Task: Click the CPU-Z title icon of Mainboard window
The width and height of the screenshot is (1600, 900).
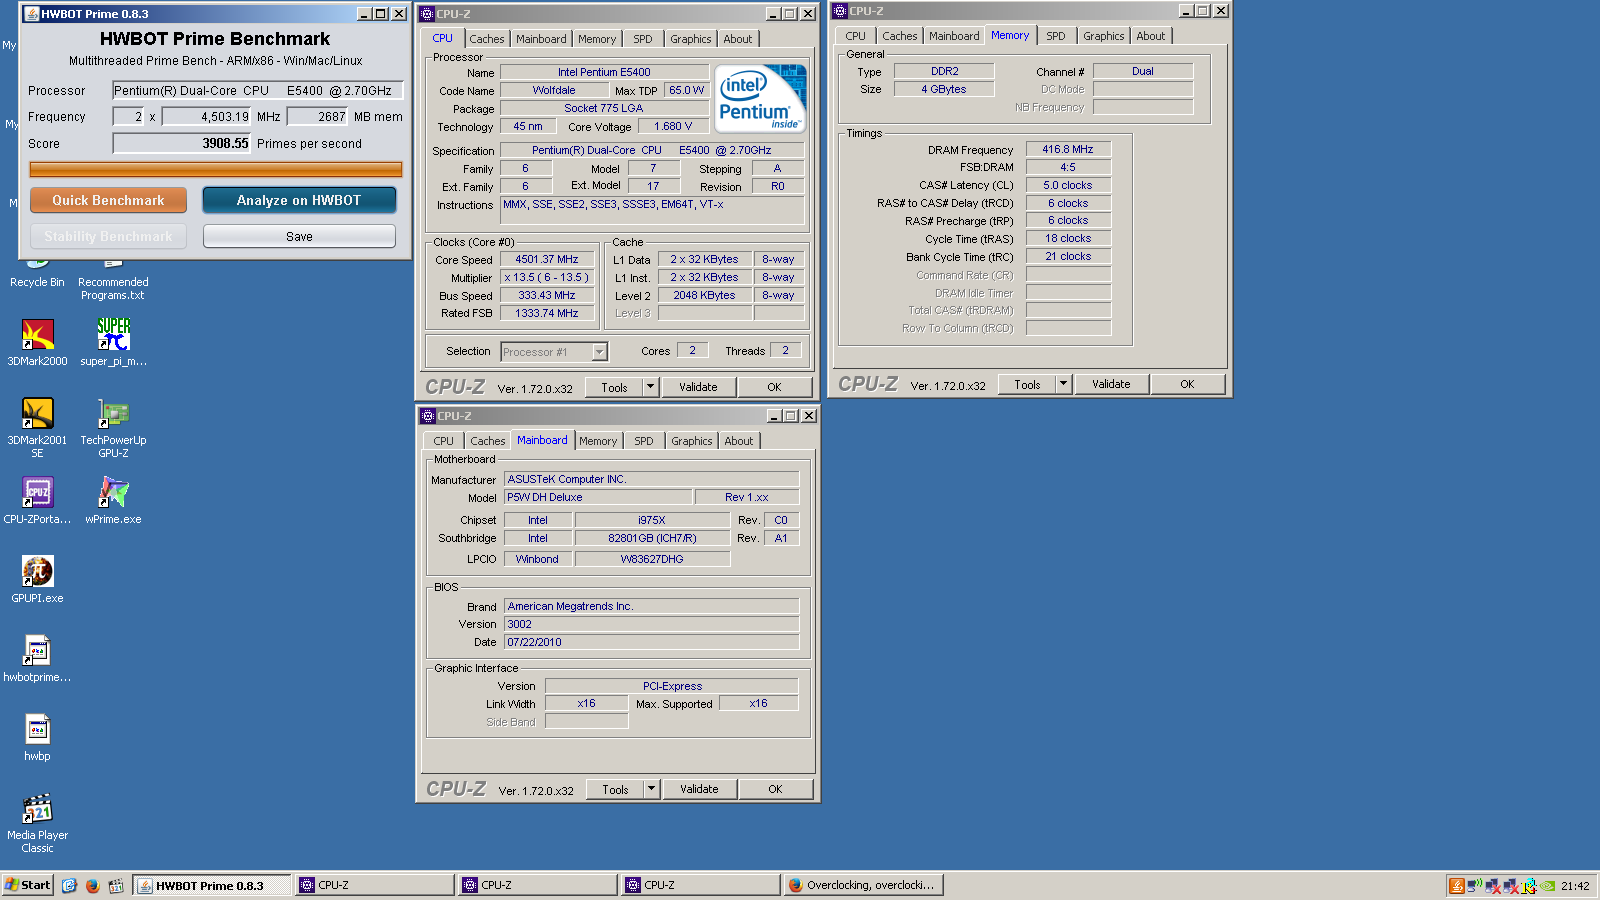Action: tap(428, 416)
